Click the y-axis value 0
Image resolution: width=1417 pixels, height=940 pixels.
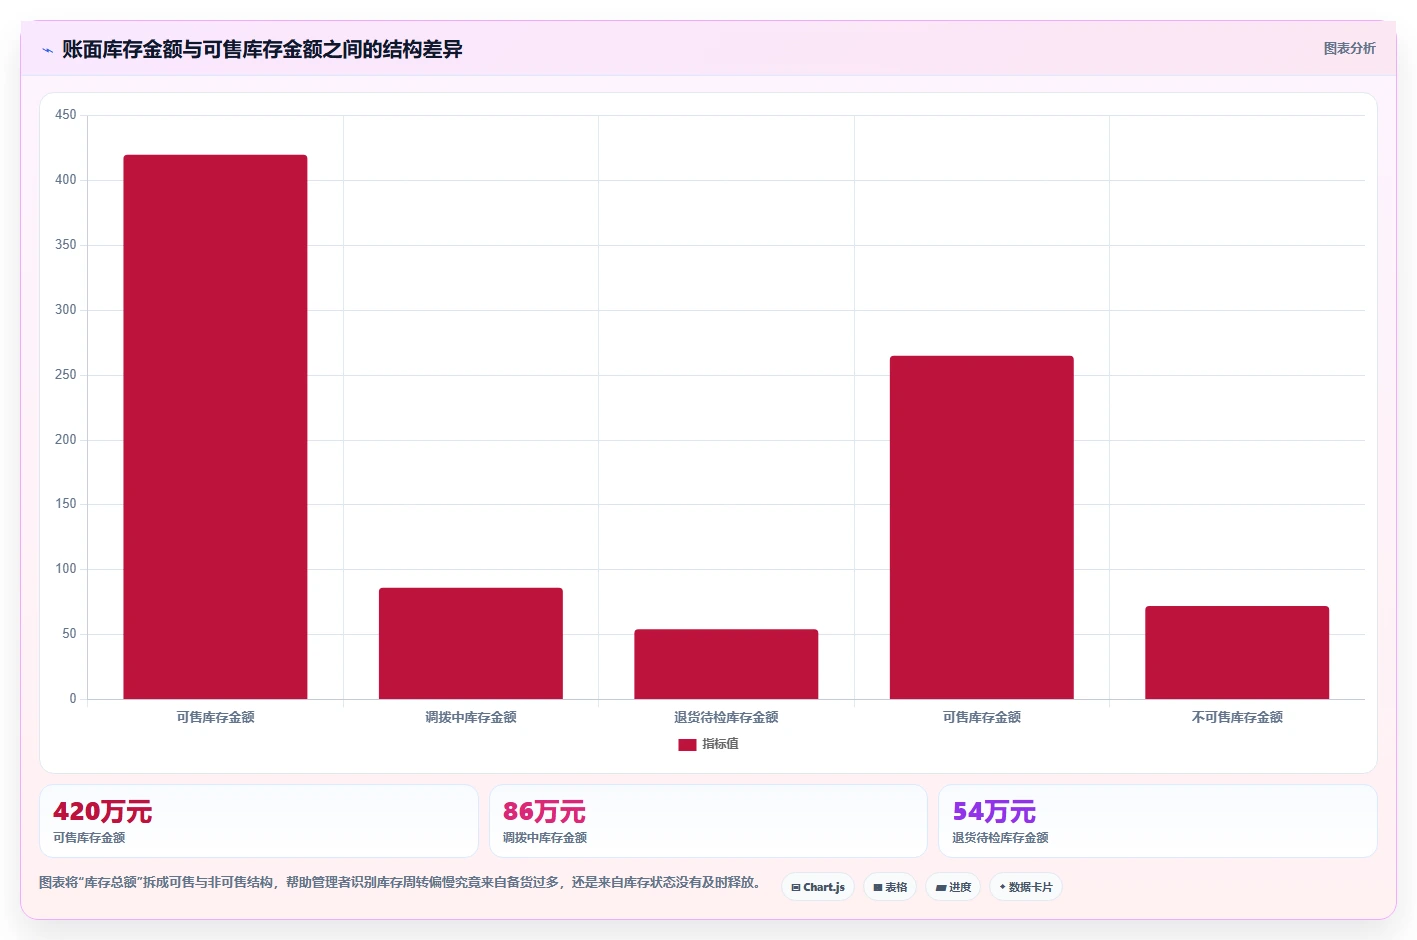click(73, 699)
